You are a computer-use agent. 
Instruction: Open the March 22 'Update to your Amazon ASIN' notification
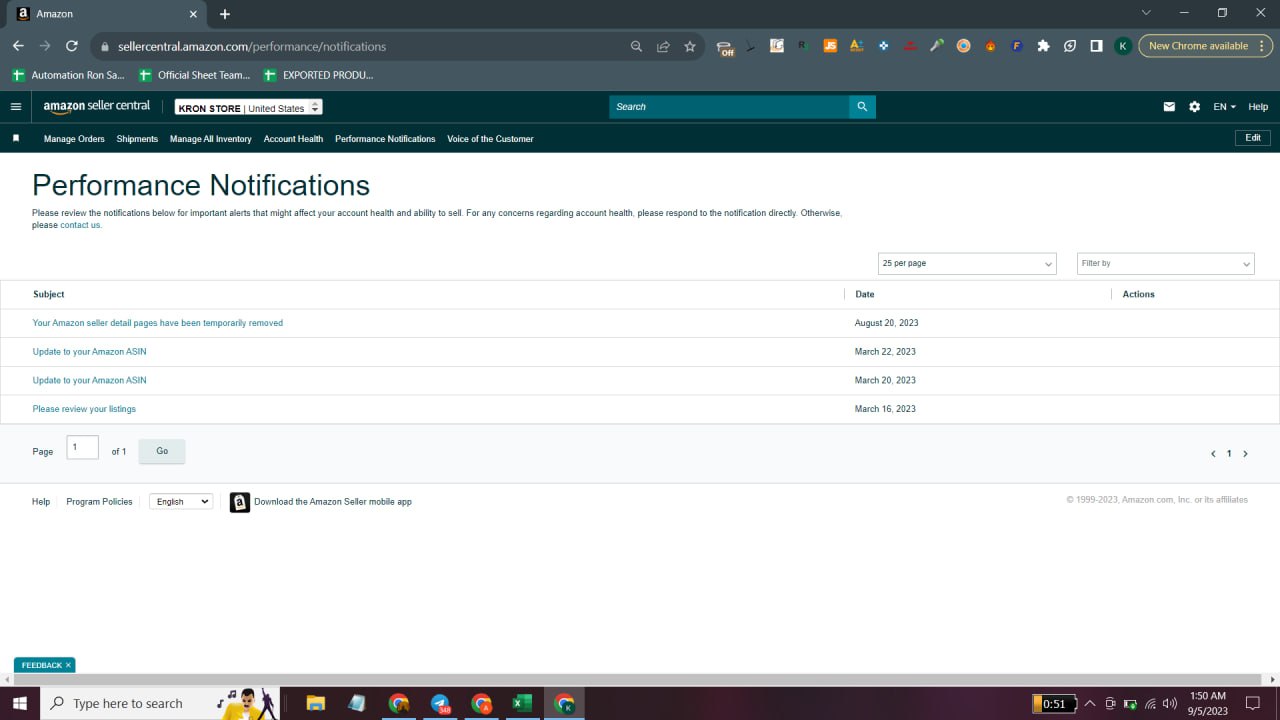tap(90, 352)
